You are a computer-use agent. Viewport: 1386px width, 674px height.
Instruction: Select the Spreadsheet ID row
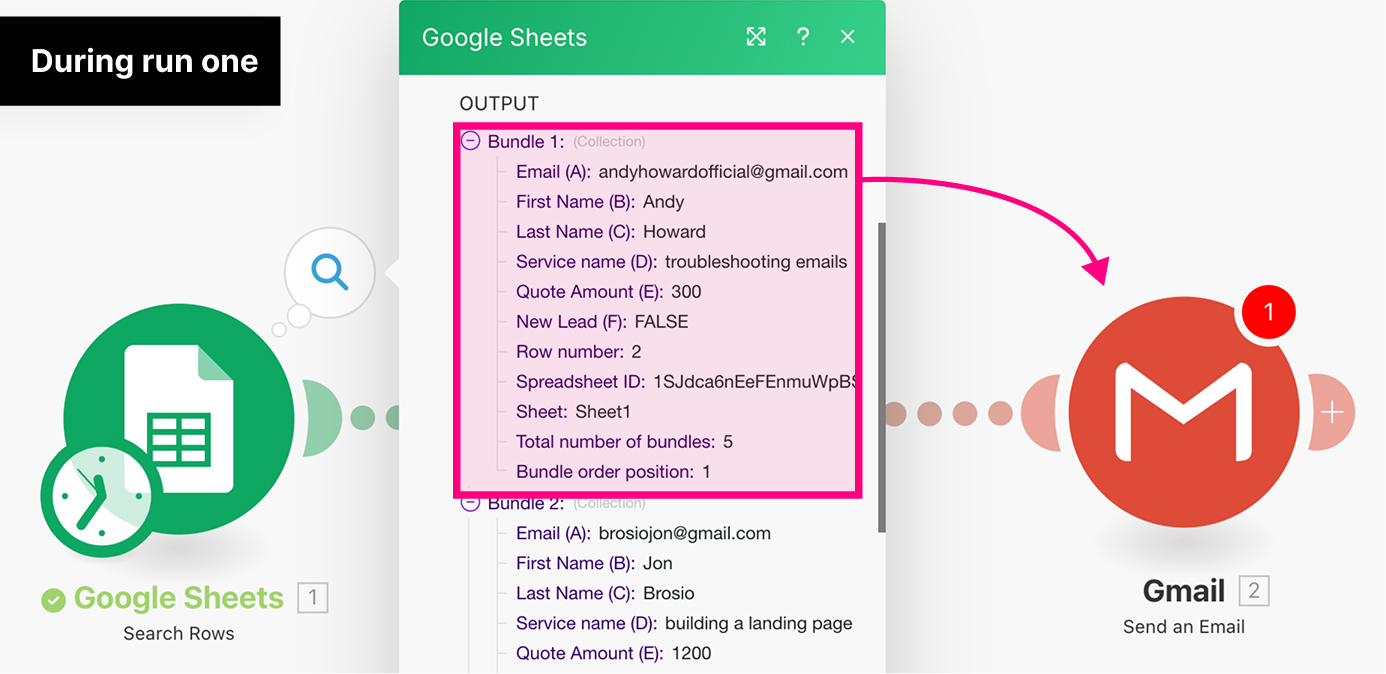tap(685, 382)
